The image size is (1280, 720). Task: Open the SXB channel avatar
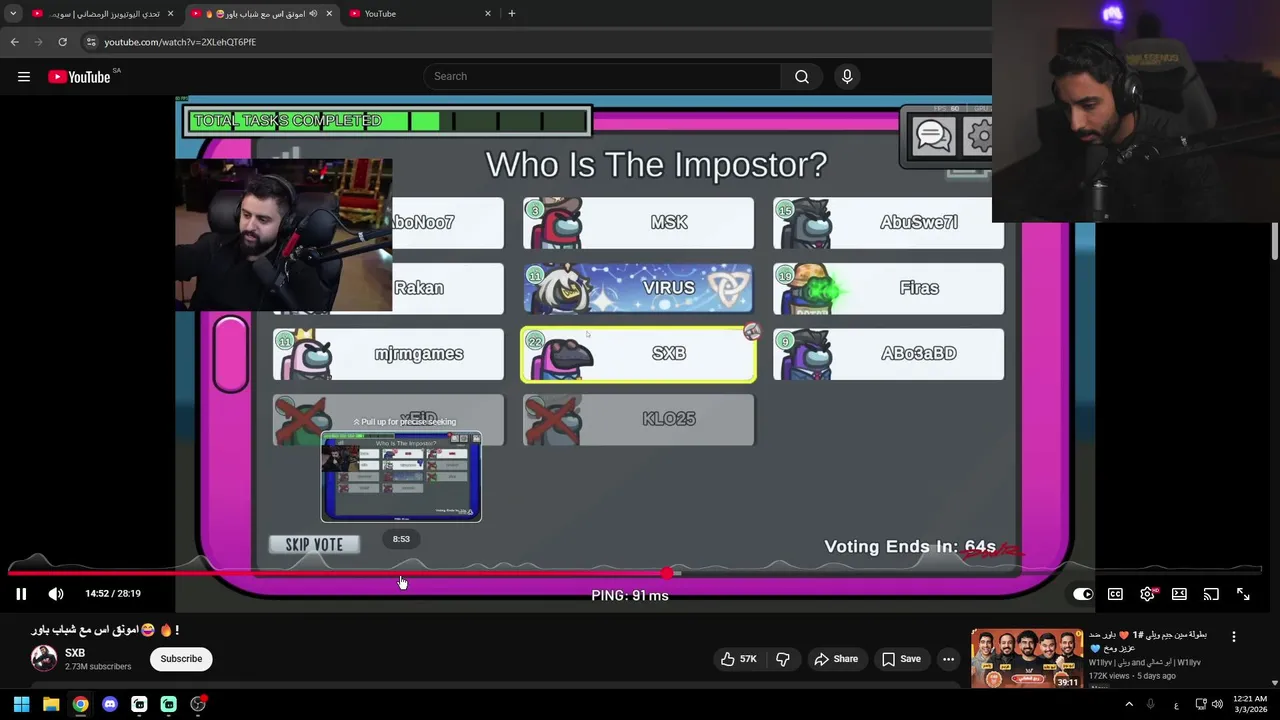(x=44, y=658)
